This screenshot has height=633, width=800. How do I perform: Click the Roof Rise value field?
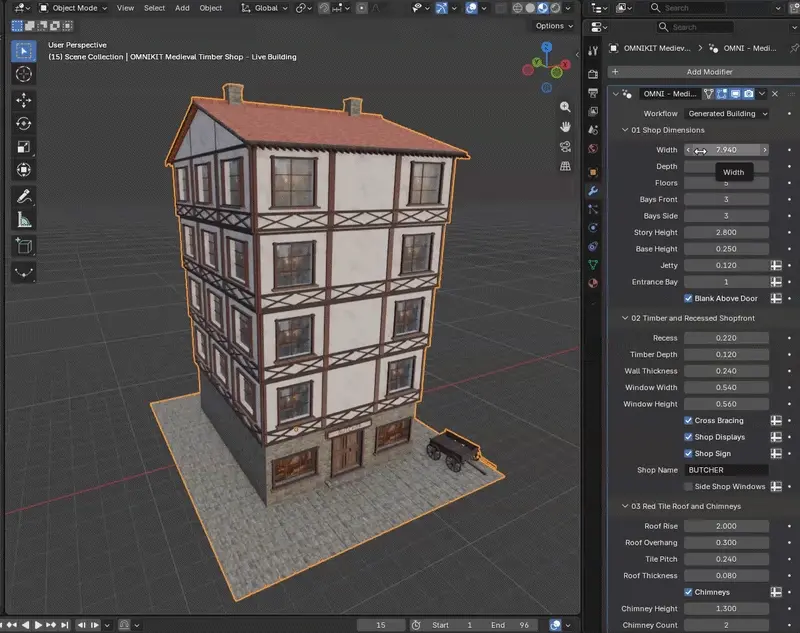click(x=727, y=526)
